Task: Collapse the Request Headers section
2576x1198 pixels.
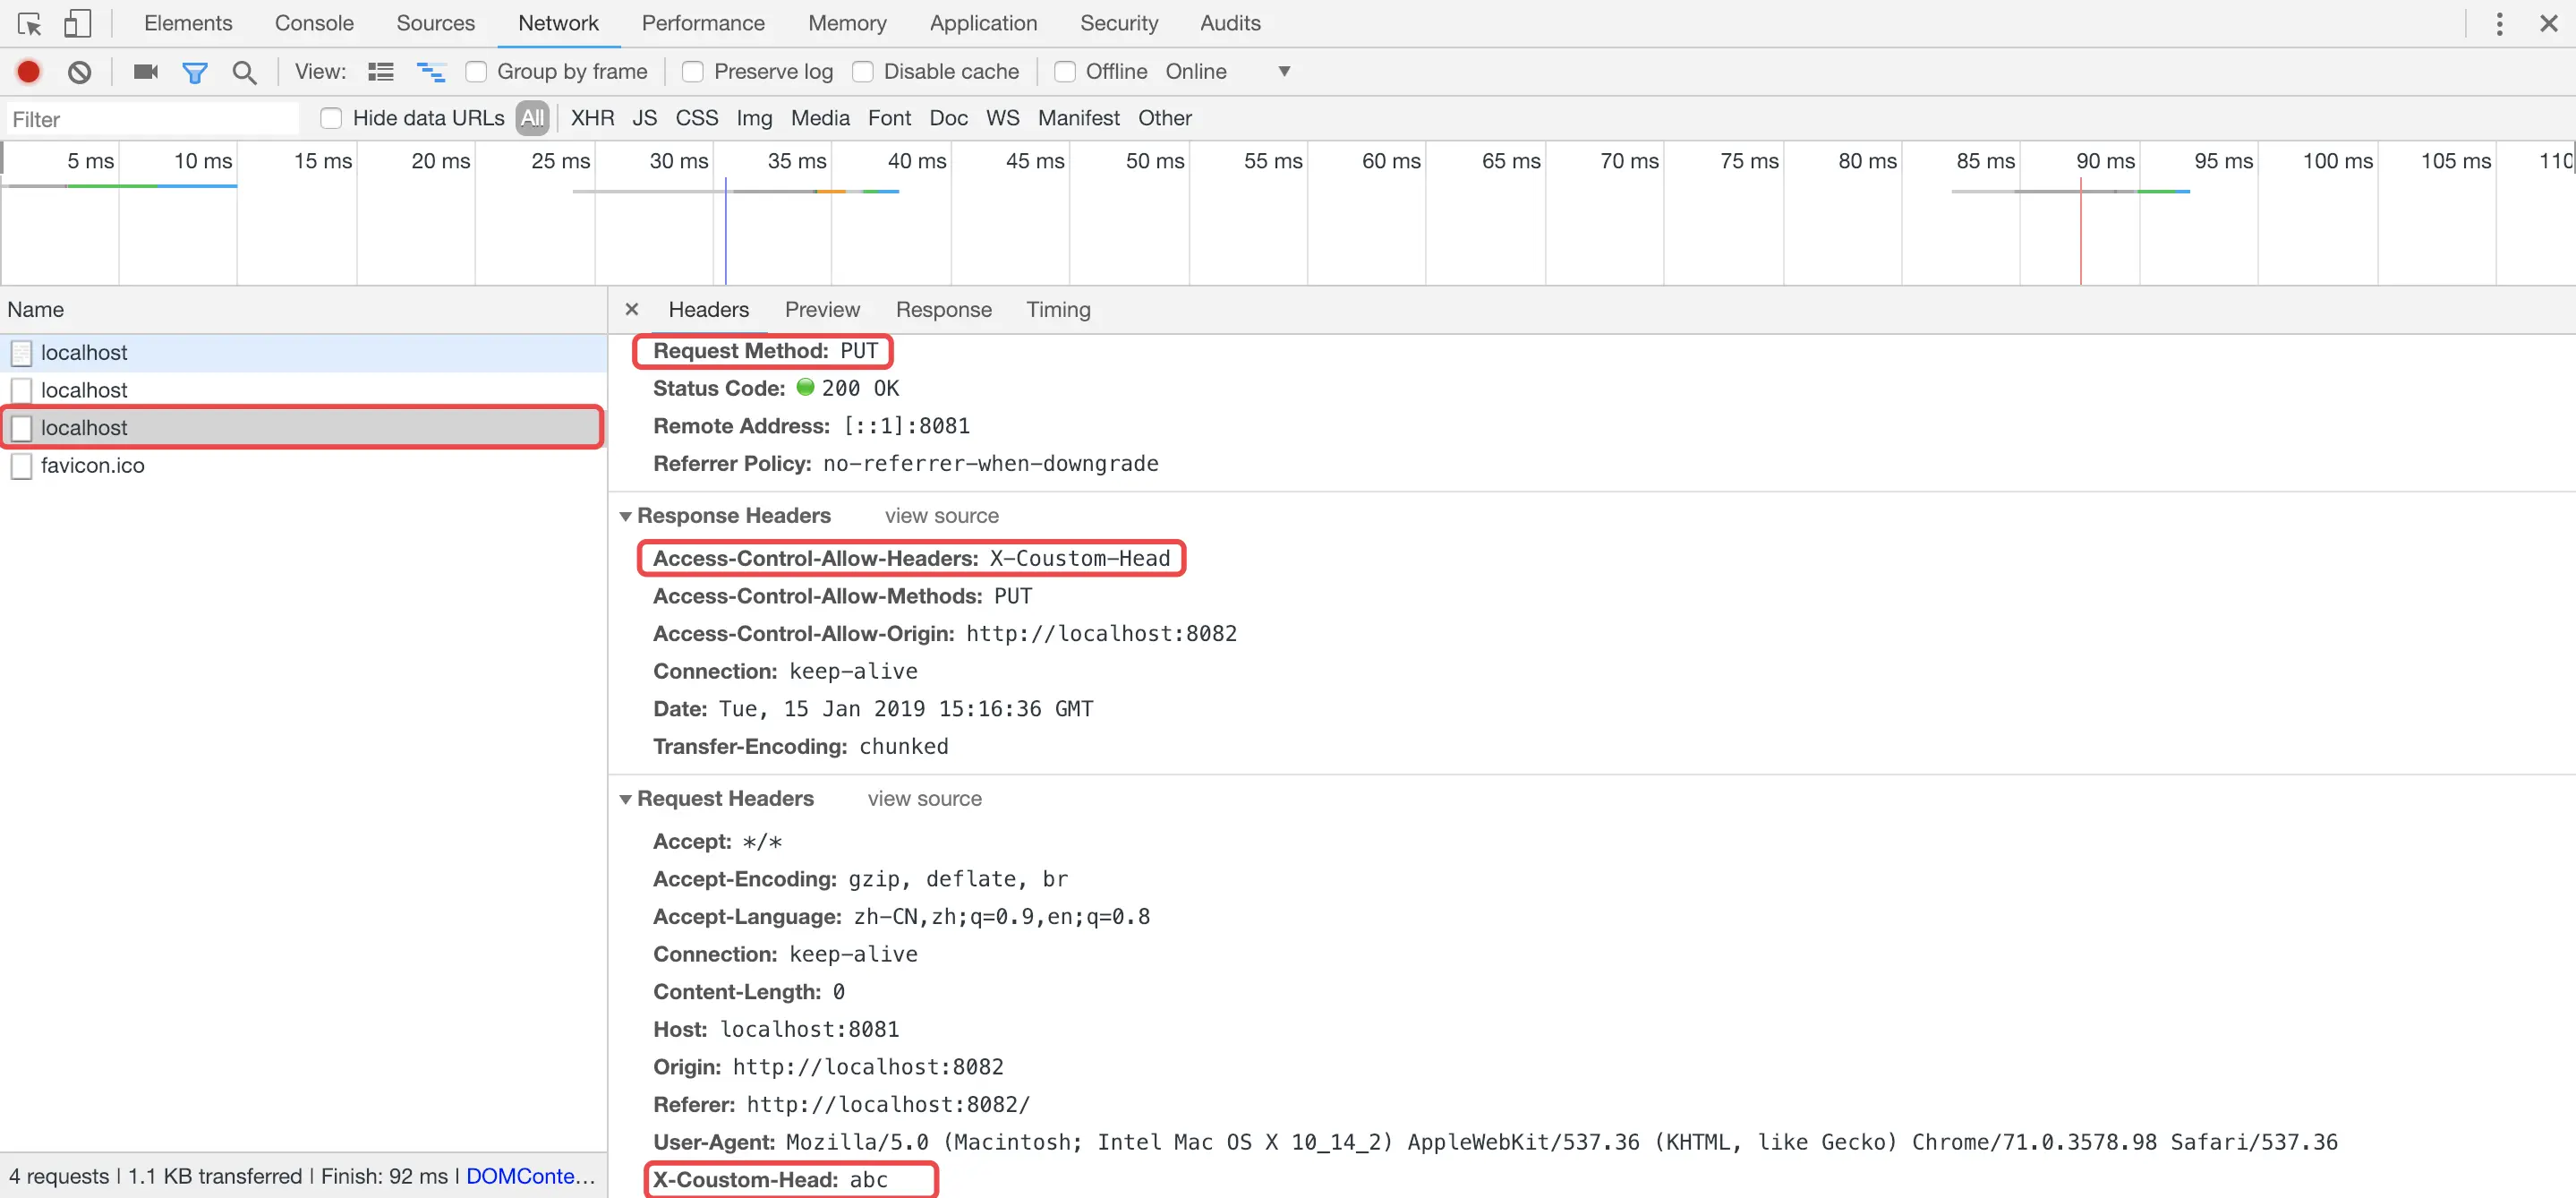Action: [626, 798]
